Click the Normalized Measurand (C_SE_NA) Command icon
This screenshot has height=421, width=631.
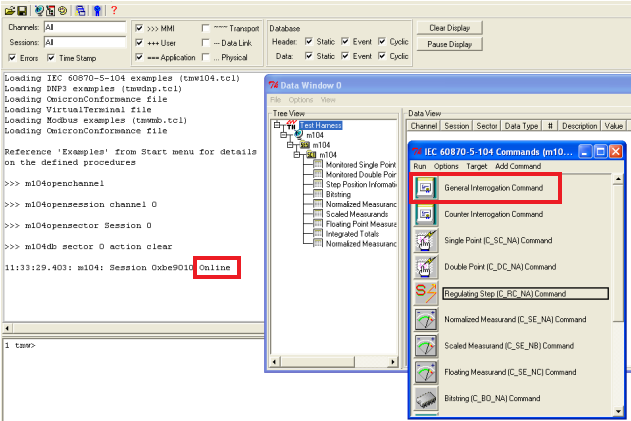pos(424,319)
